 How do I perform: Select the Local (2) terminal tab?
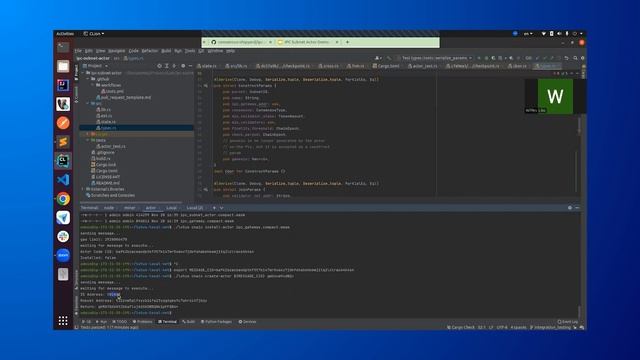[195, 208]
